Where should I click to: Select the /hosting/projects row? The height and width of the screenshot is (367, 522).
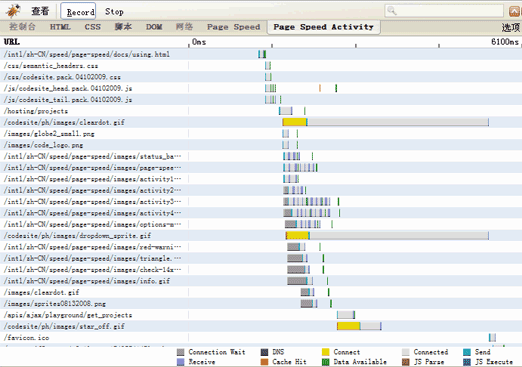coord(261,111)
